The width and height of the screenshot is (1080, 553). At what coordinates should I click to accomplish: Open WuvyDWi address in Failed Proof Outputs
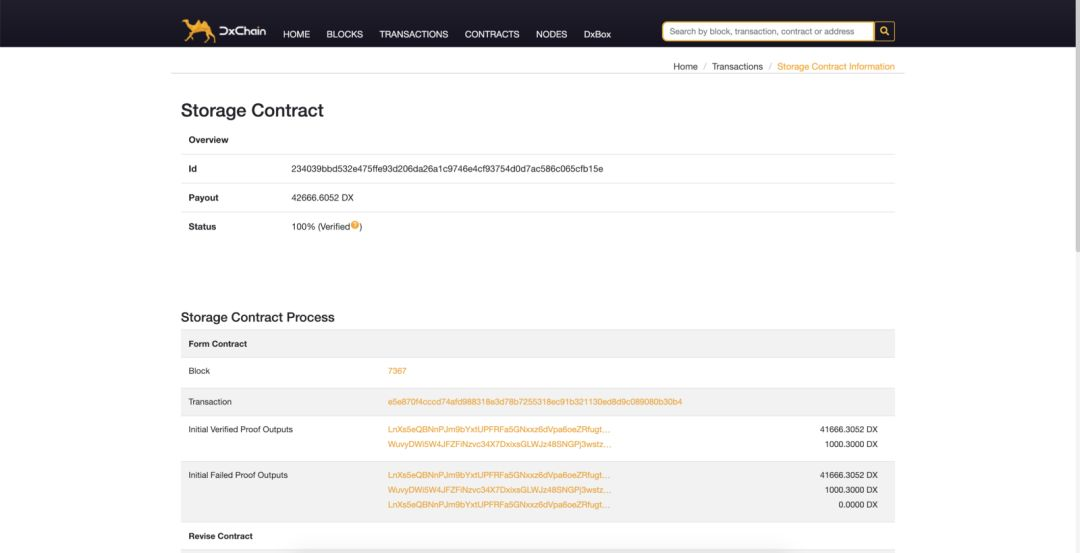499,490
